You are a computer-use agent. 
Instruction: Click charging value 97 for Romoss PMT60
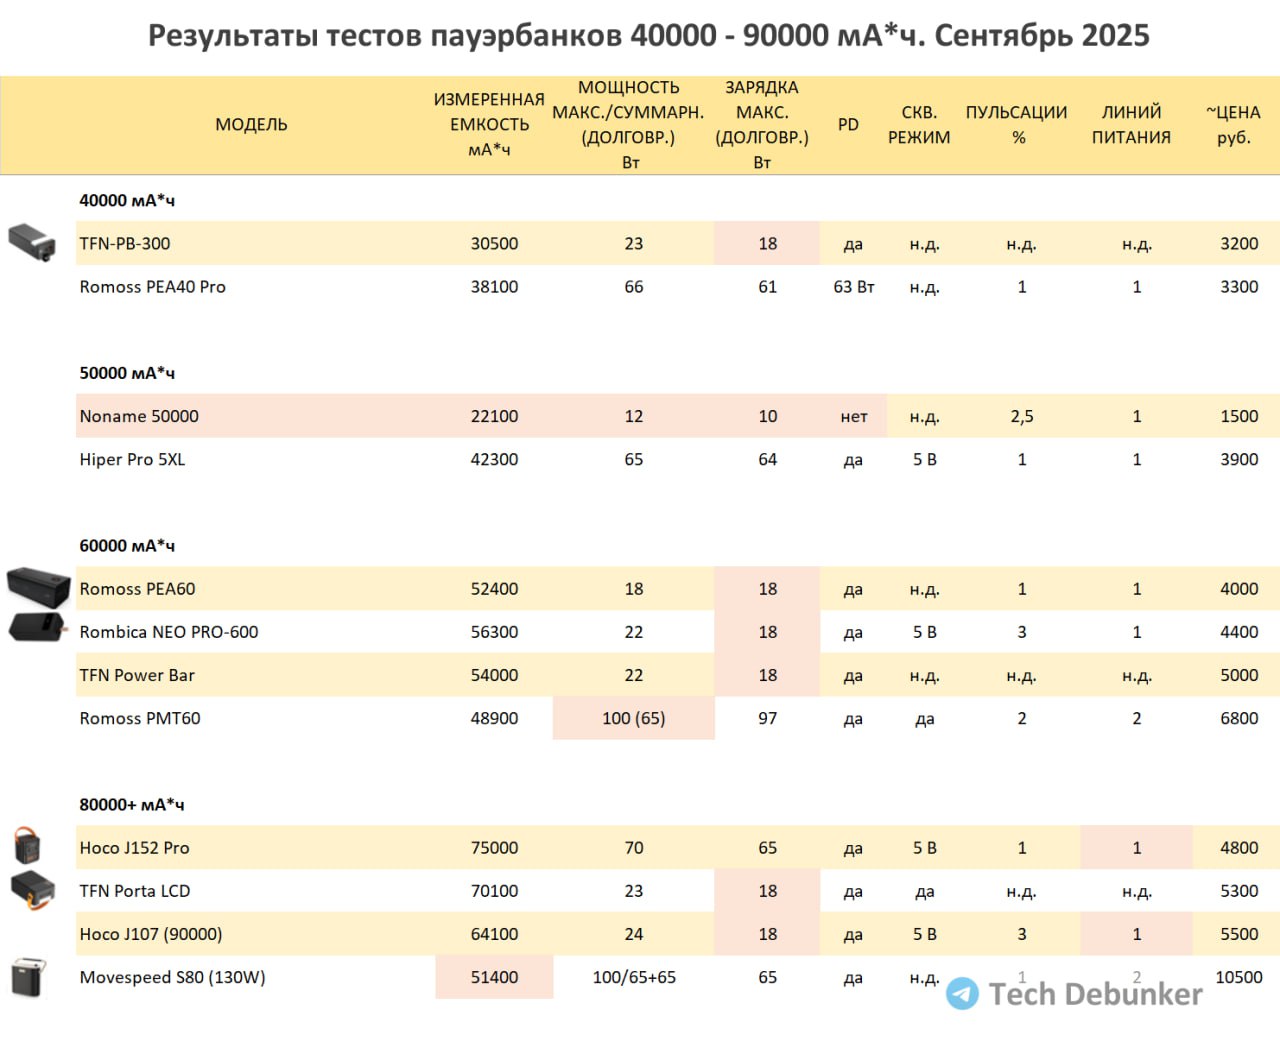point(768,718)
